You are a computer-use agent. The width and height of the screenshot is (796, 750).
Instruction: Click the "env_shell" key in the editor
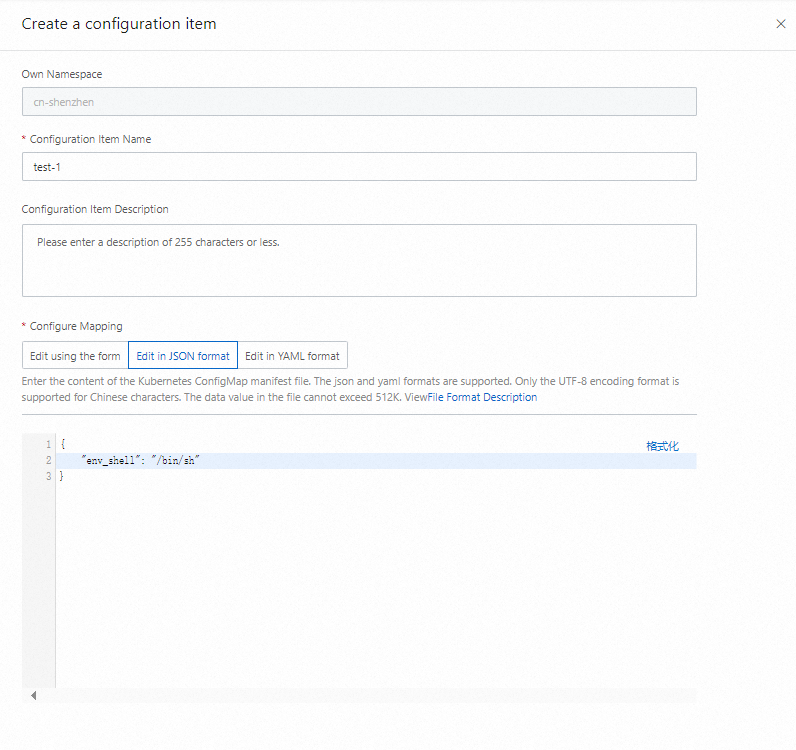[x=111, y=460]
